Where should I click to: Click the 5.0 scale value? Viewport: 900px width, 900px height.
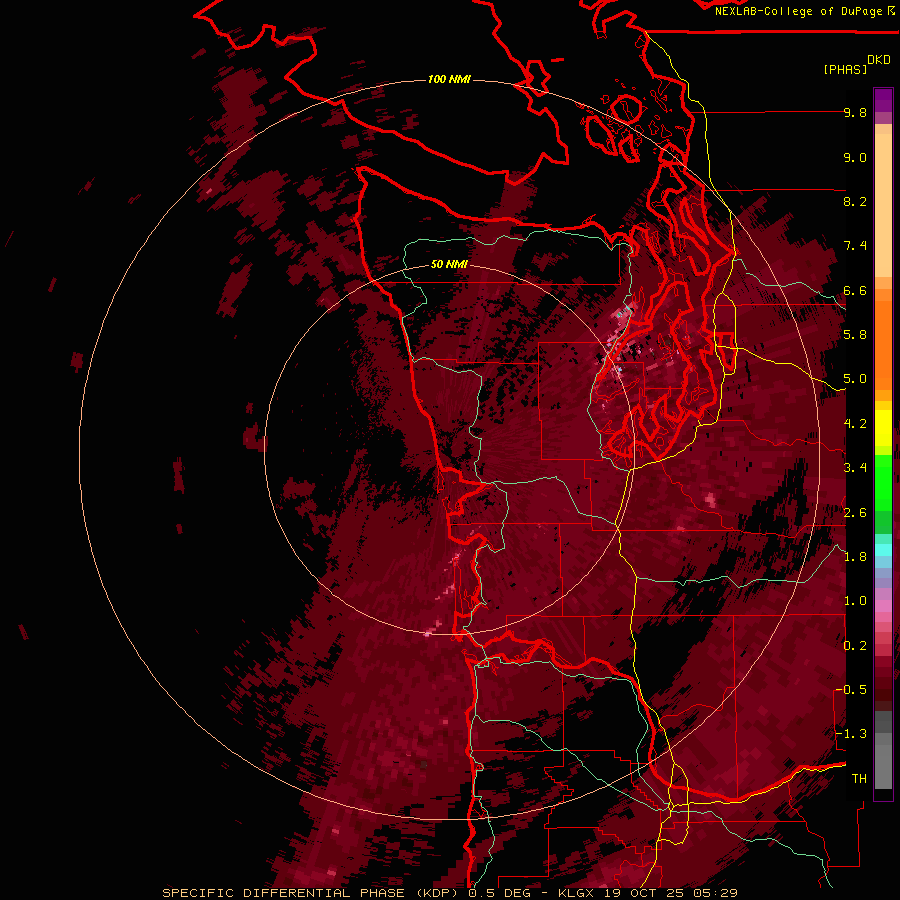(x=855, y=379)
